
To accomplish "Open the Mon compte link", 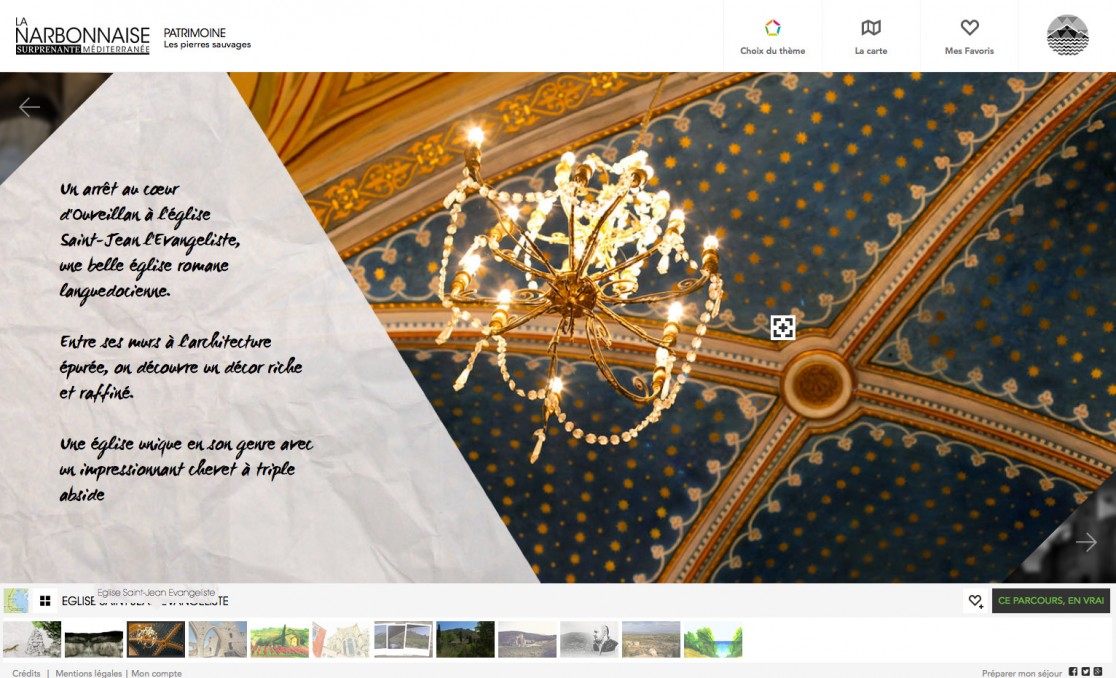I will 156,673.
